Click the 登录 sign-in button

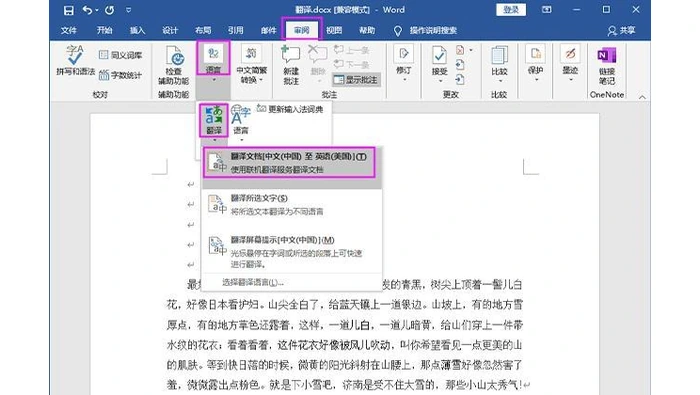[x=511, y=10]
